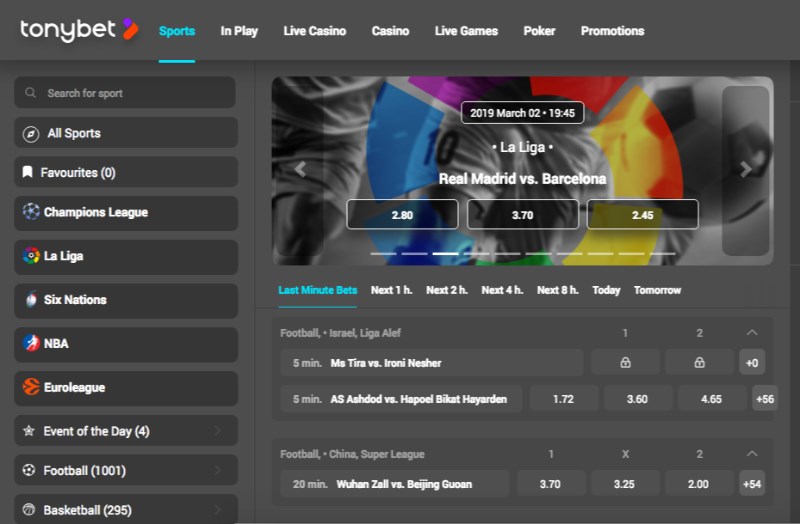This screenshot has height=524, width=800.
Task: Go to previous banner slide
Action: tap(301, 169)
